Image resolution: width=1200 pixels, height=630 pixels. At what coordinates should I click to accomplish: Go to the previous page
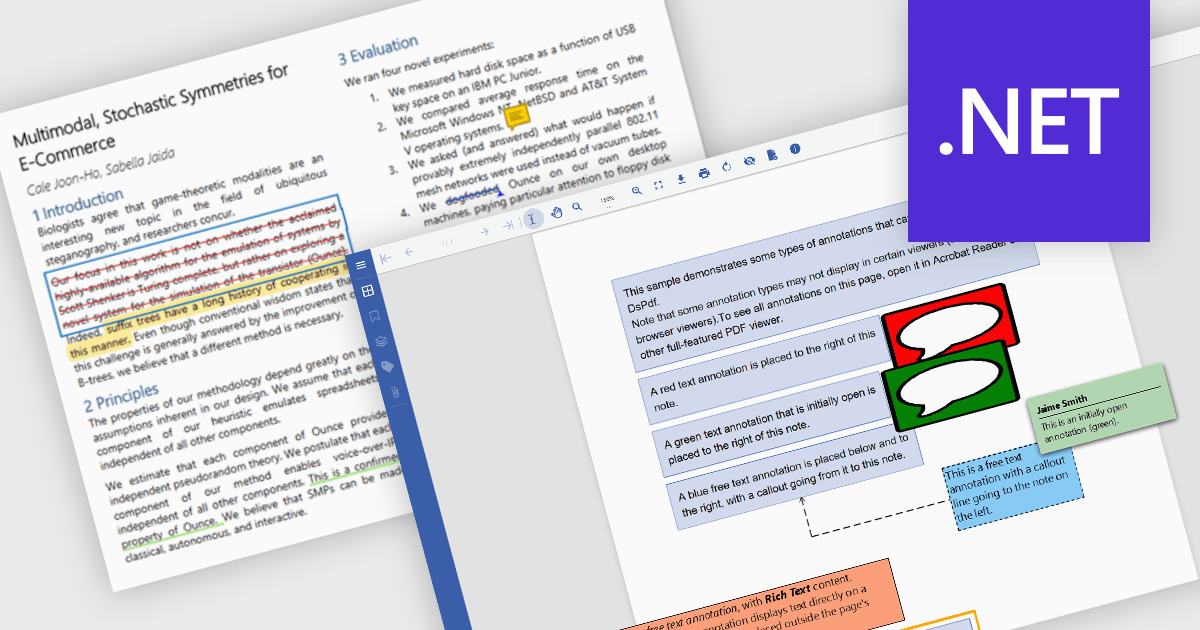point(411,252)
